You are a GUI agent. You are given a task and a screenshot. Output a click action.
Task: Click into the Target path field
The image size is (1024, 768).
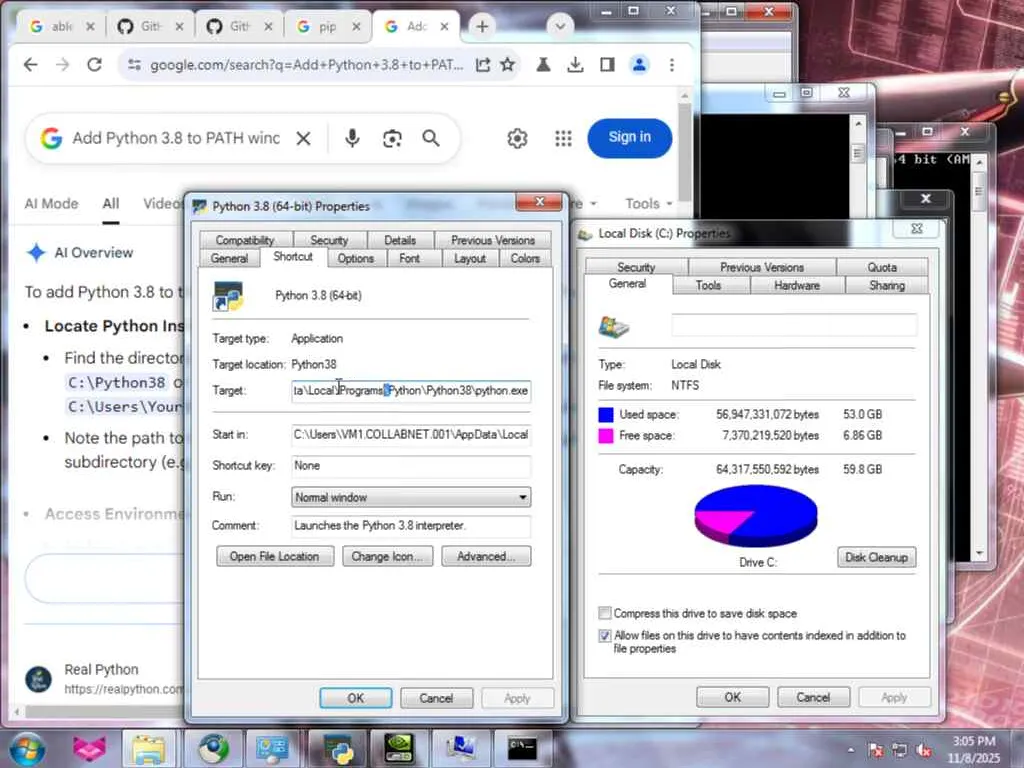pos(411,391)
